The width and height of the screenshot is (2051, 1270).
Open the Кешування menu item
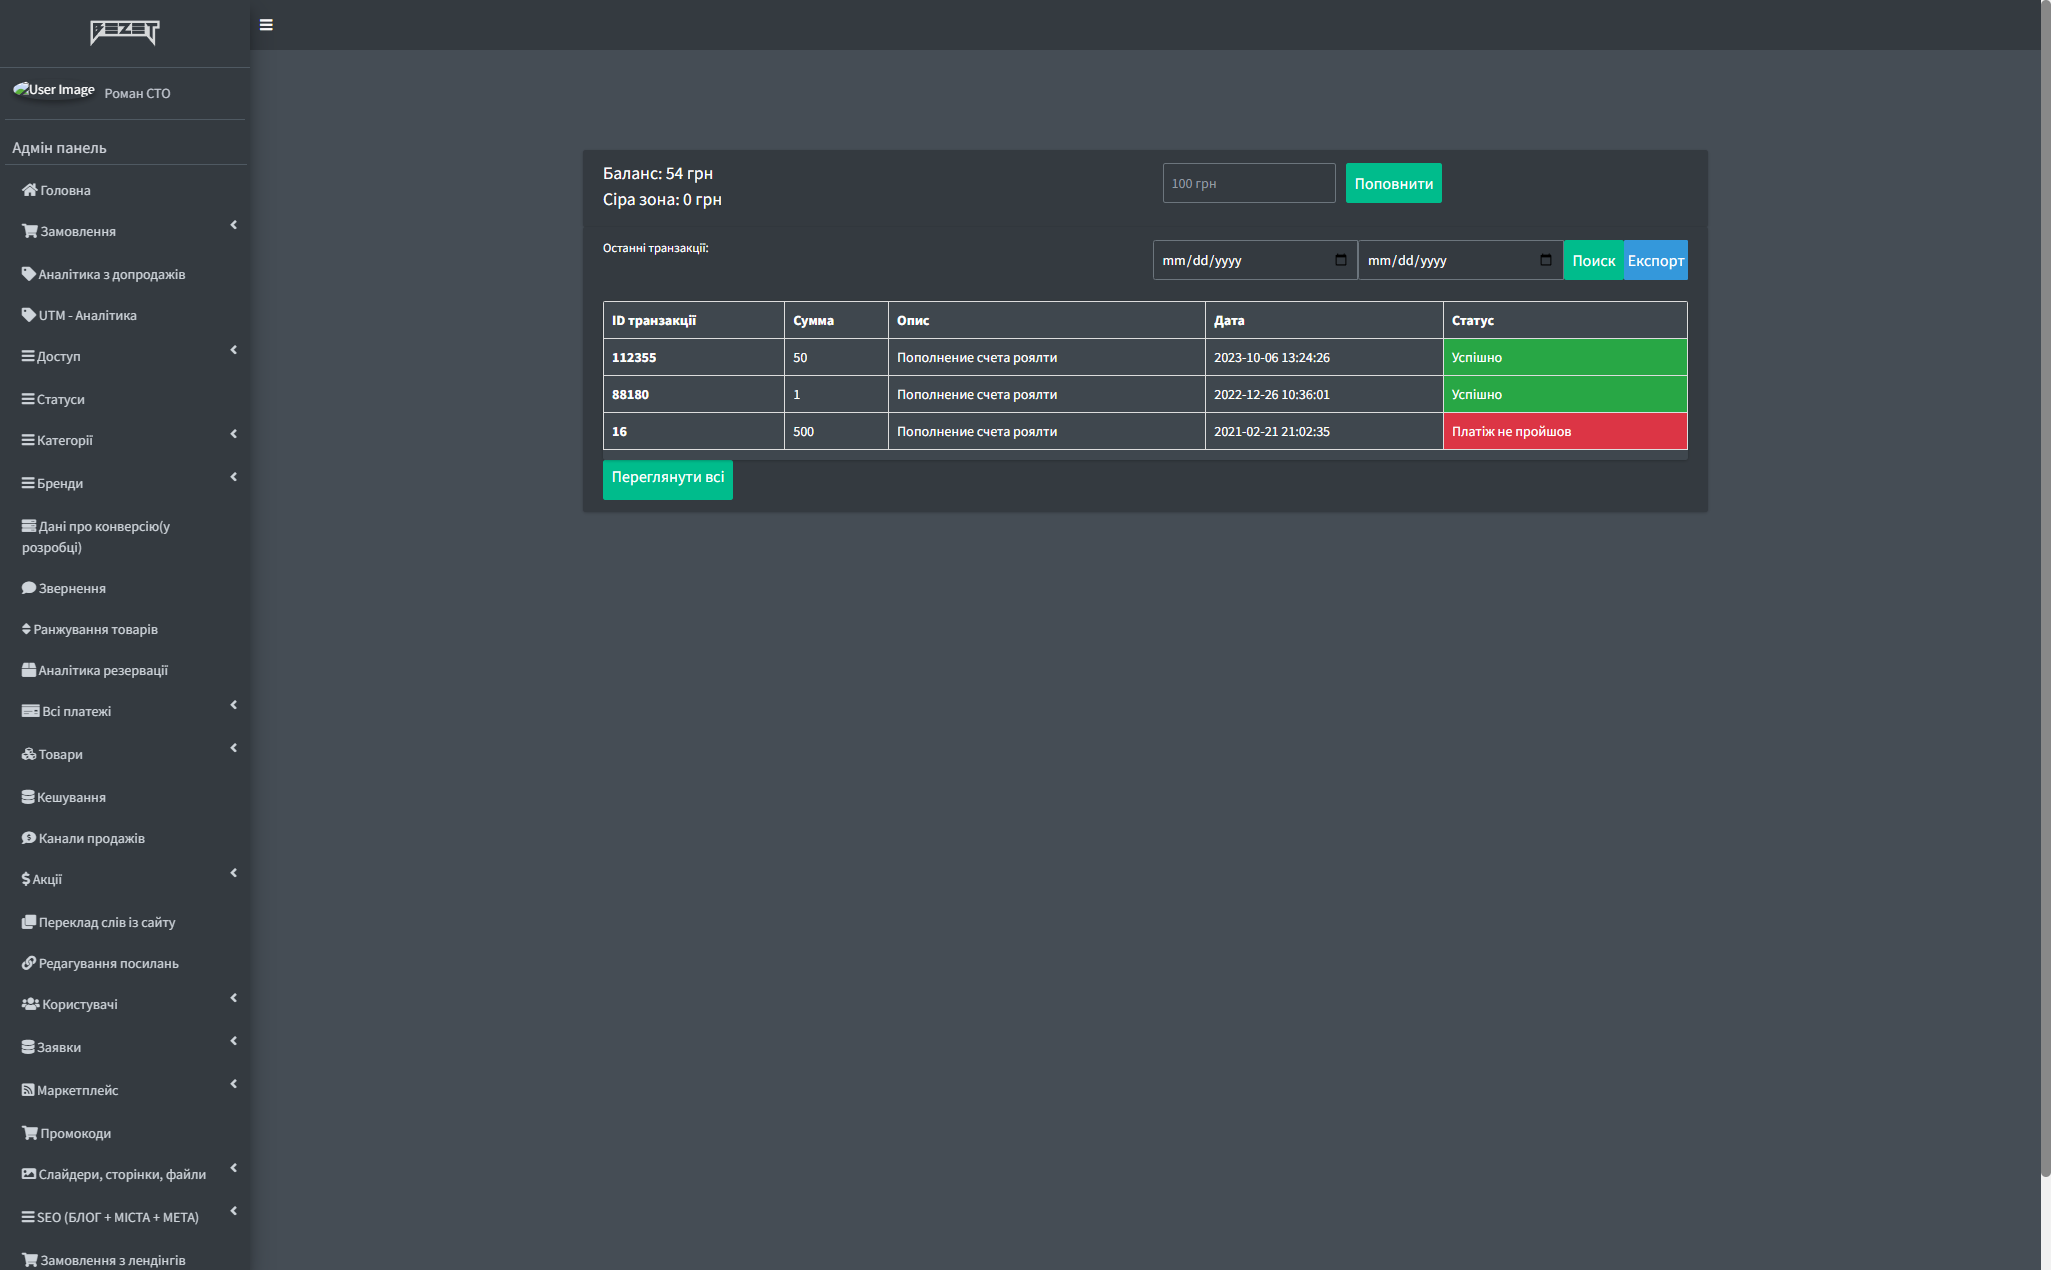tap(126, 797)
